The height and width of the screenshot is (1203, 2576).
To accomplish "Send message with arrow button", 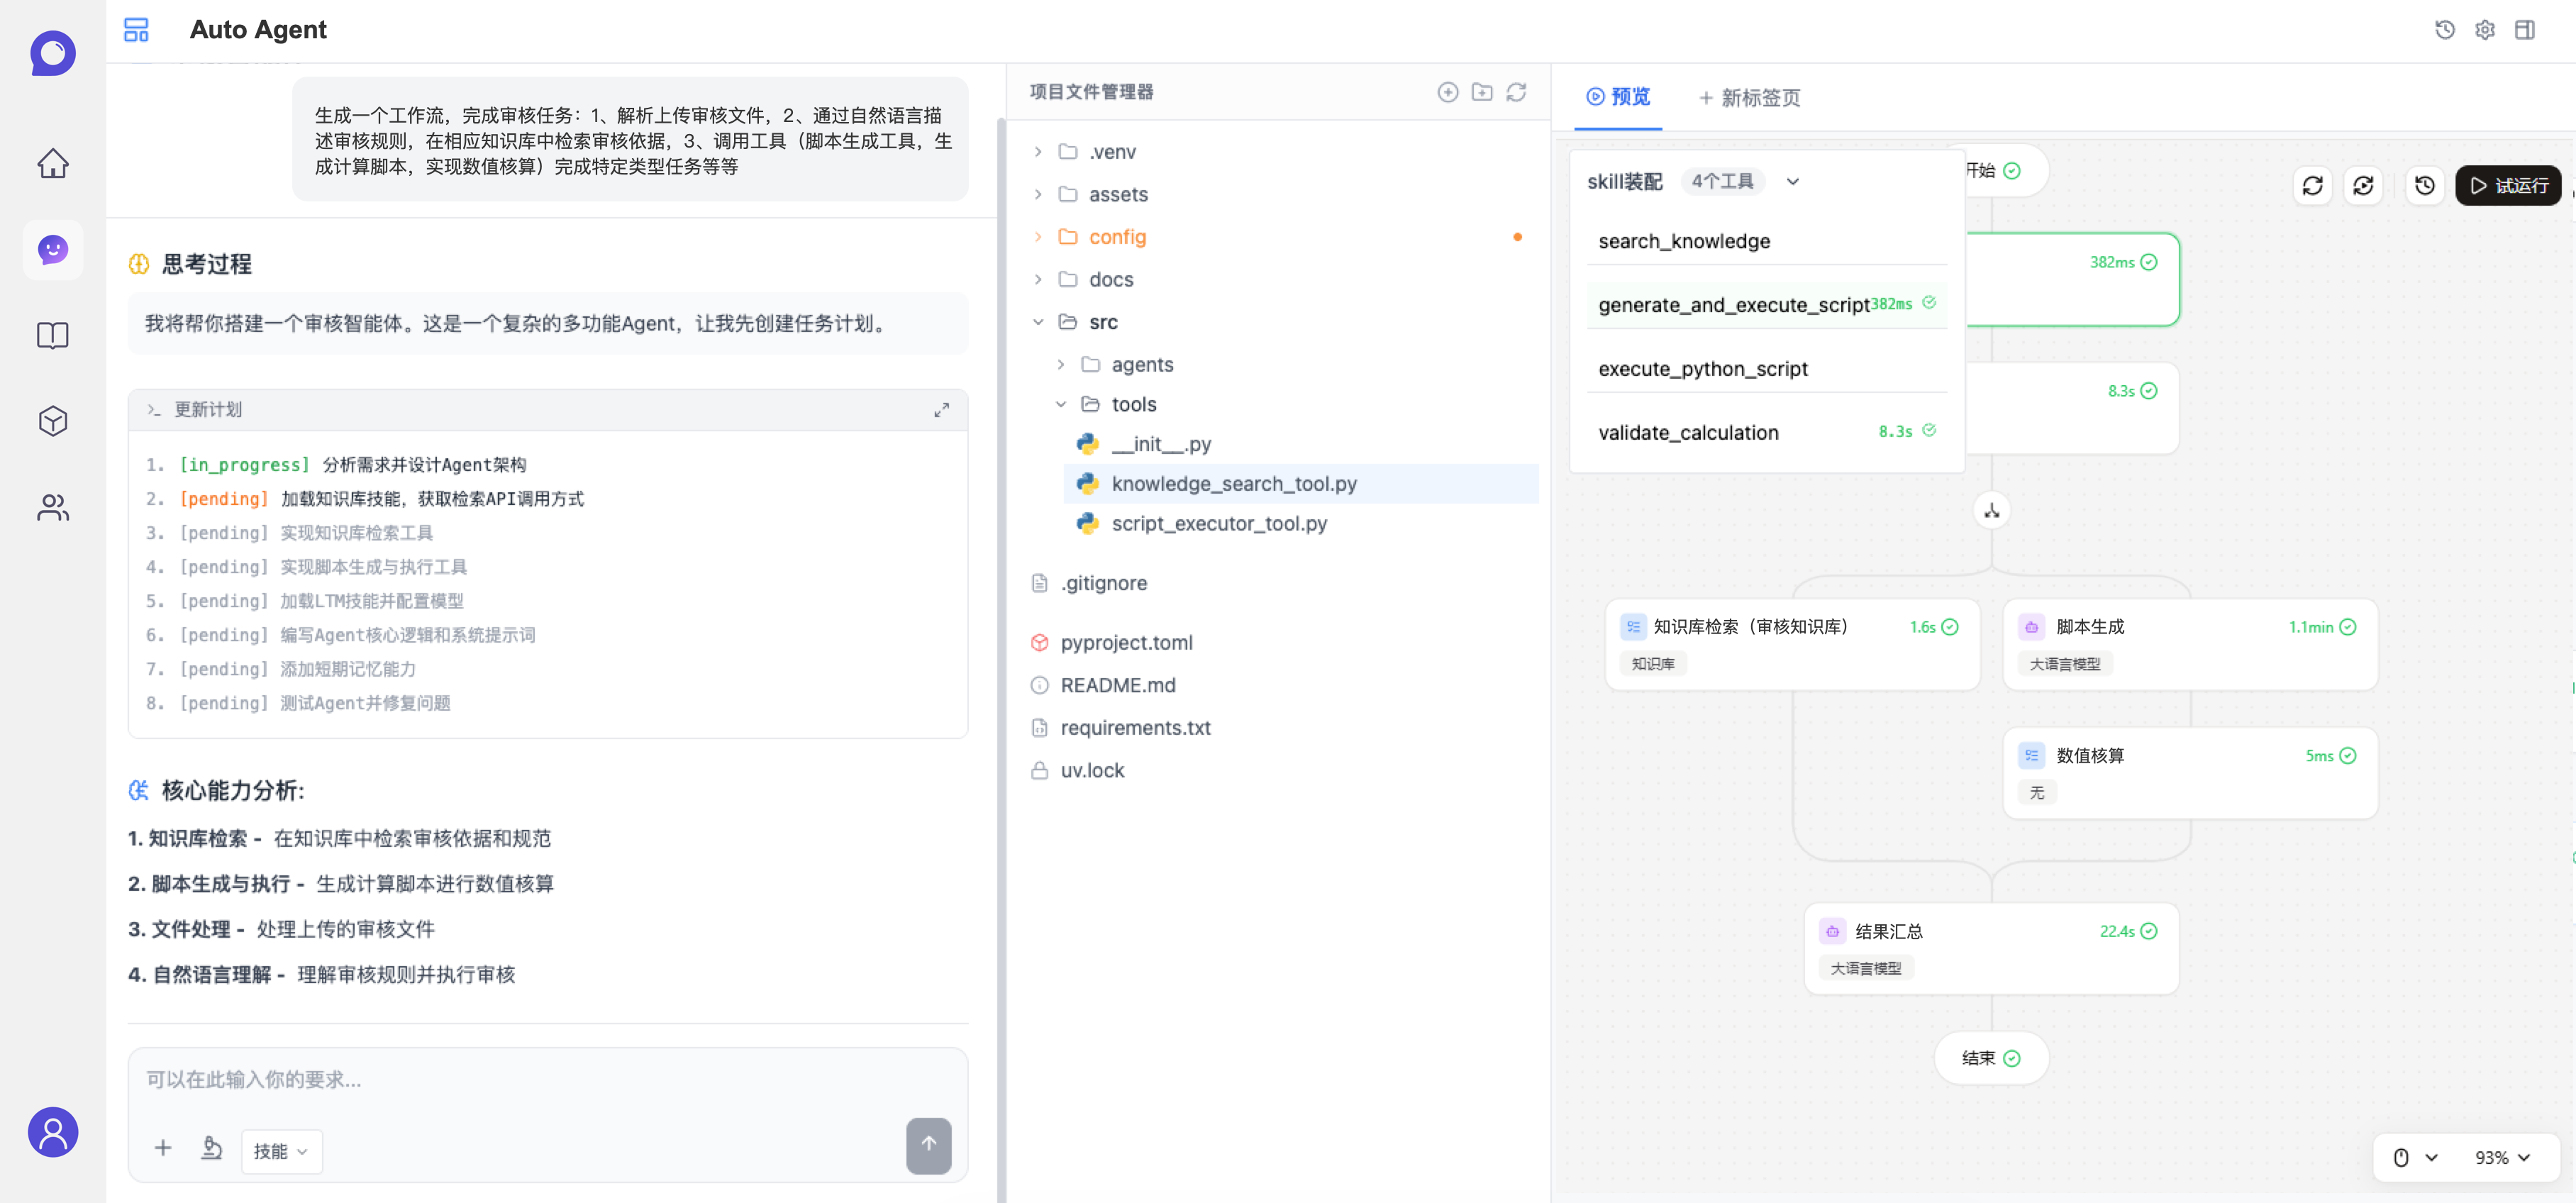I will point(928,1144).
